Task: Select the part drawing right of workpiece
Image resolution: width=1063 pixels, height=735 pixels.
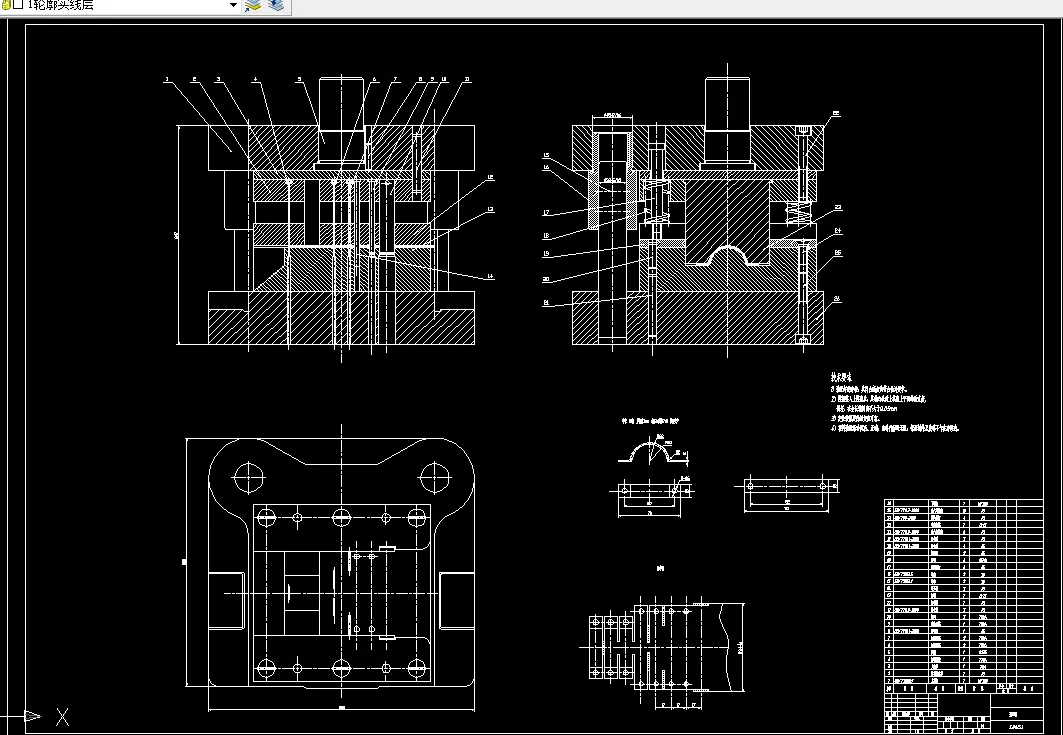Action: [x=787, y=493]
